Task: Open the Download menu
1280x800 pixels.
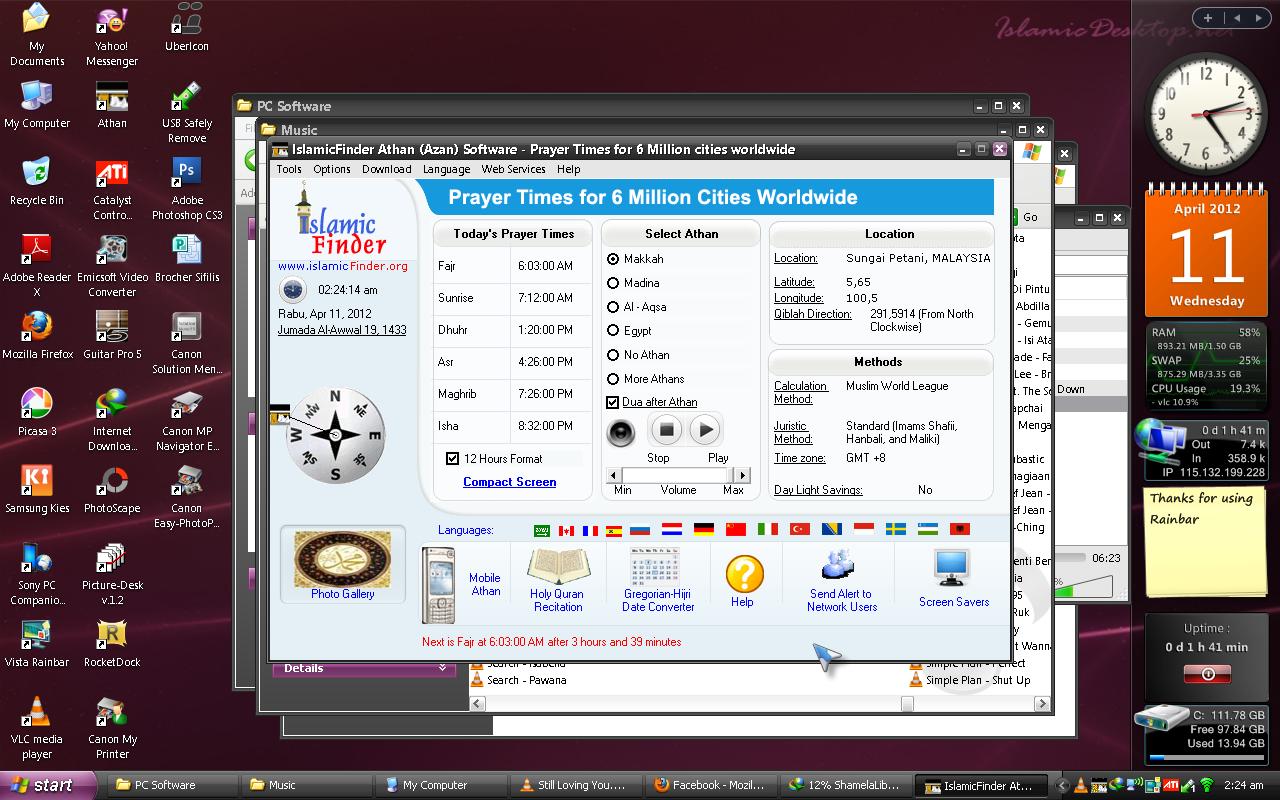Action: tap(387, 169)
